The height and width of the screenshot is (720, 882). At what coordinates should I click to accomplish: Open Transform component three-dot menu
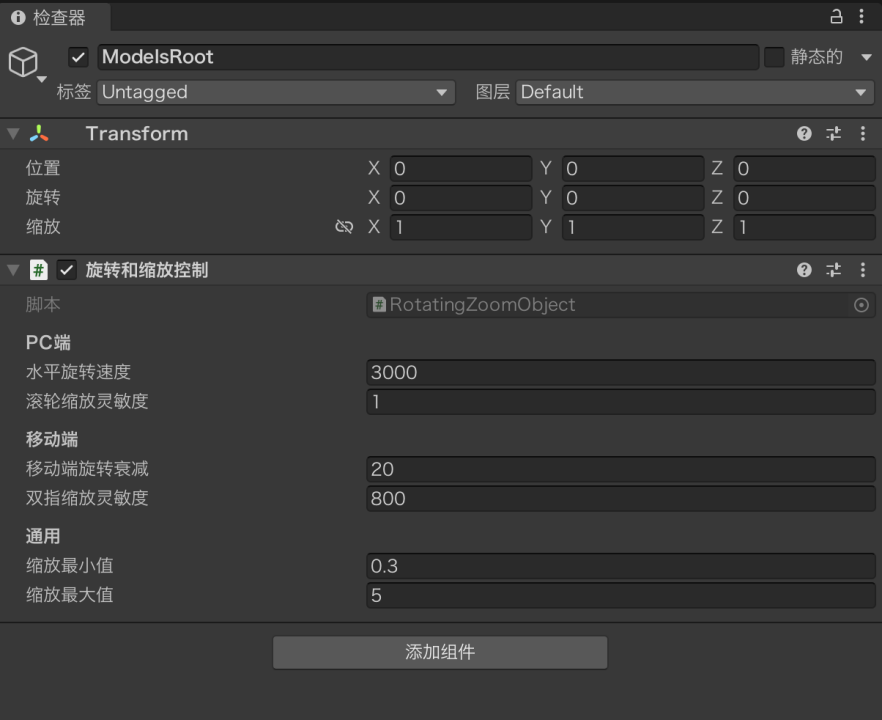tap(863, 133)
